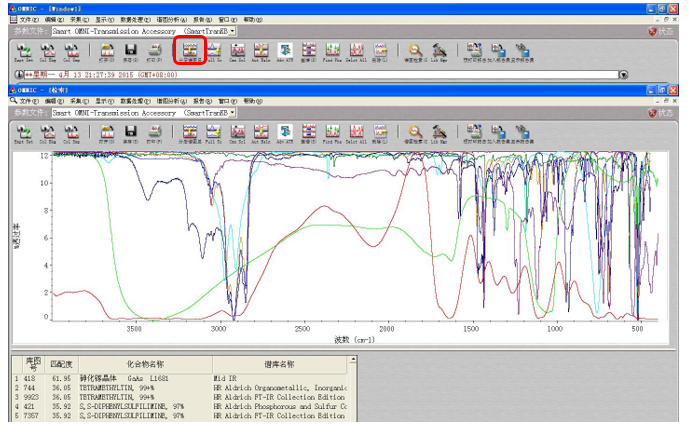Click Adv ATR icon in lower toolbar
The height and width of the screenshot is (432, 689).
tap(285, 133)
